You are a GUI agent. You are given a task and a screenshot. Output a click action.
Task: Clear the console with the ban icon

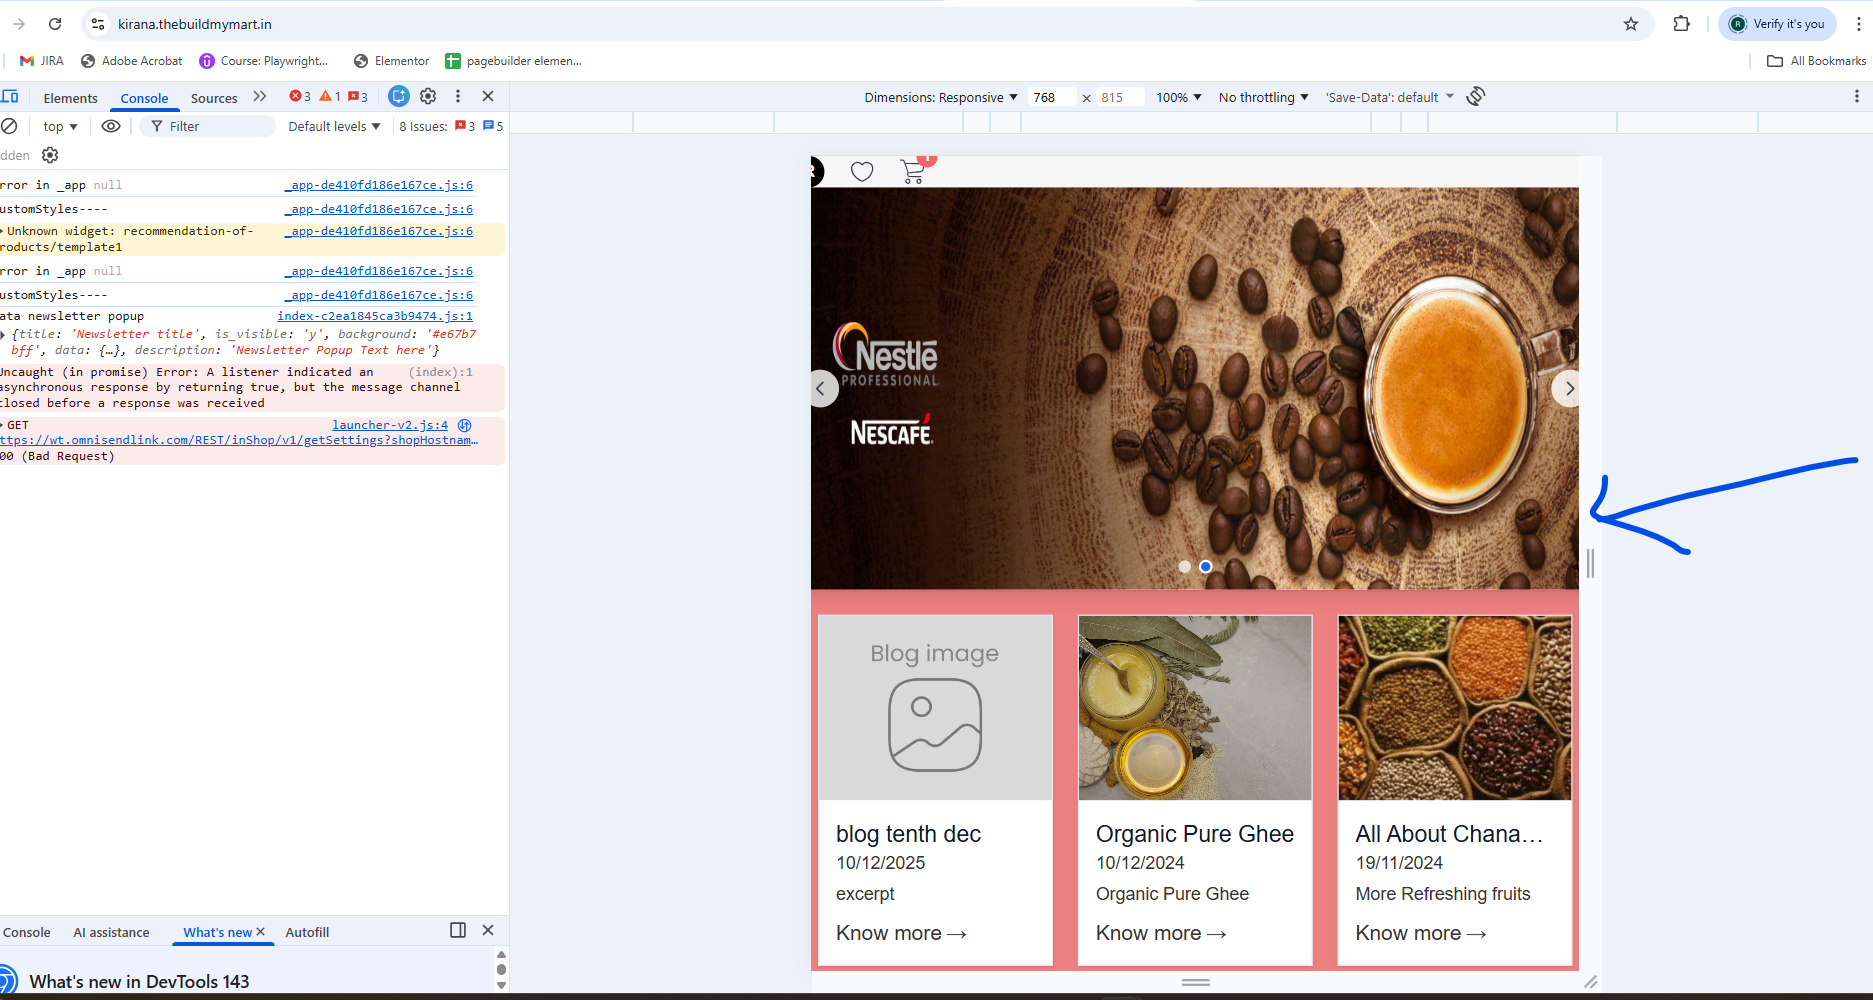coord(9,126)
